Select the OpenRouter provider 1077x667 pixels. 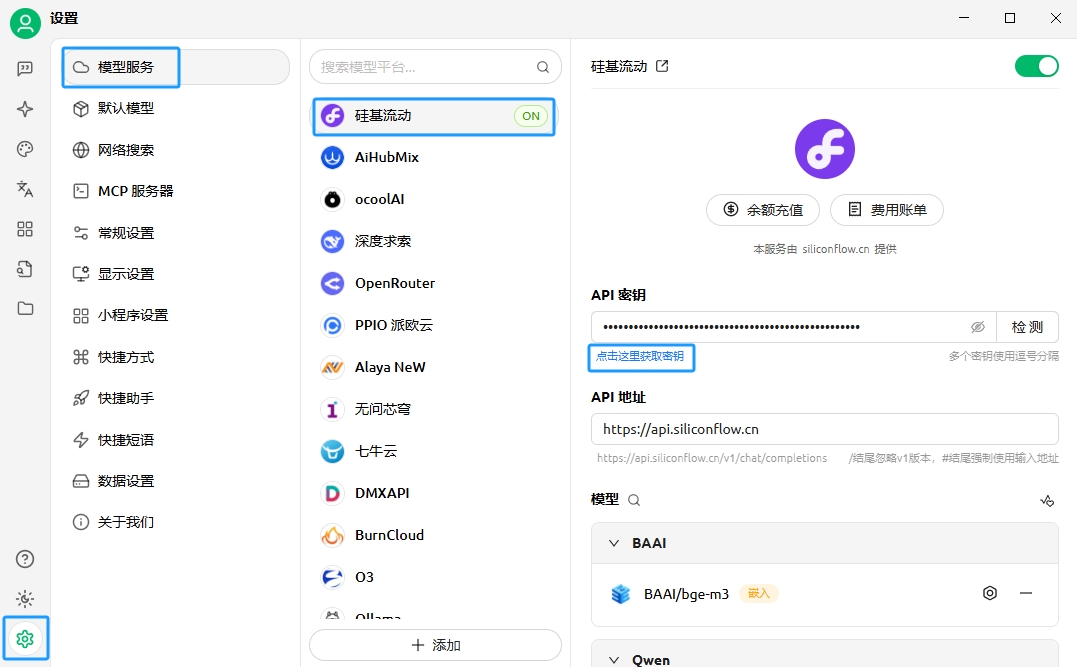coord(435,283)
